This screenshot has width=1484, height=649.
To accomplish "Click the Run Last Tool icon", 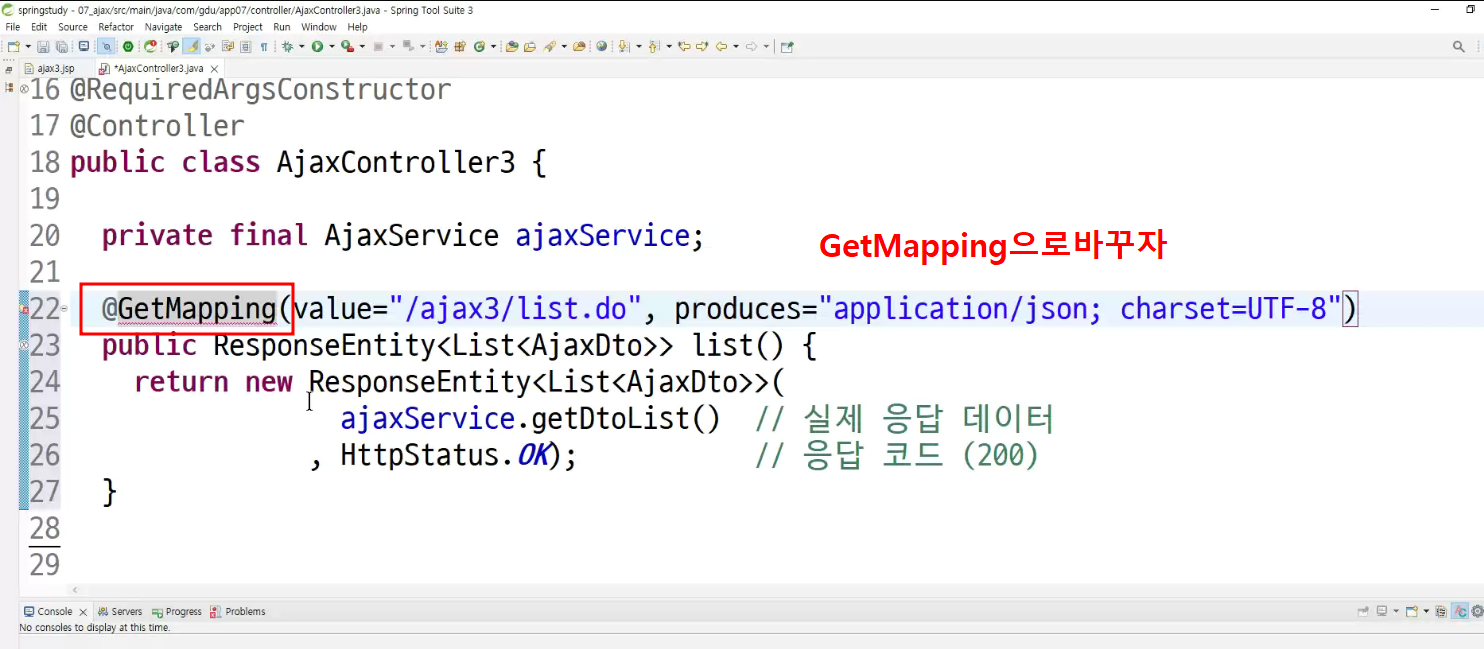I will [347, 46].
